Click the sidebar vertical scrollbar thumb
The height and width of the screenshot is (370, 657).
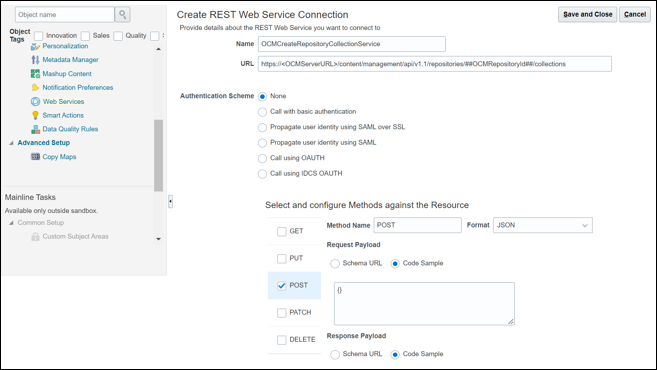point(158,155)
